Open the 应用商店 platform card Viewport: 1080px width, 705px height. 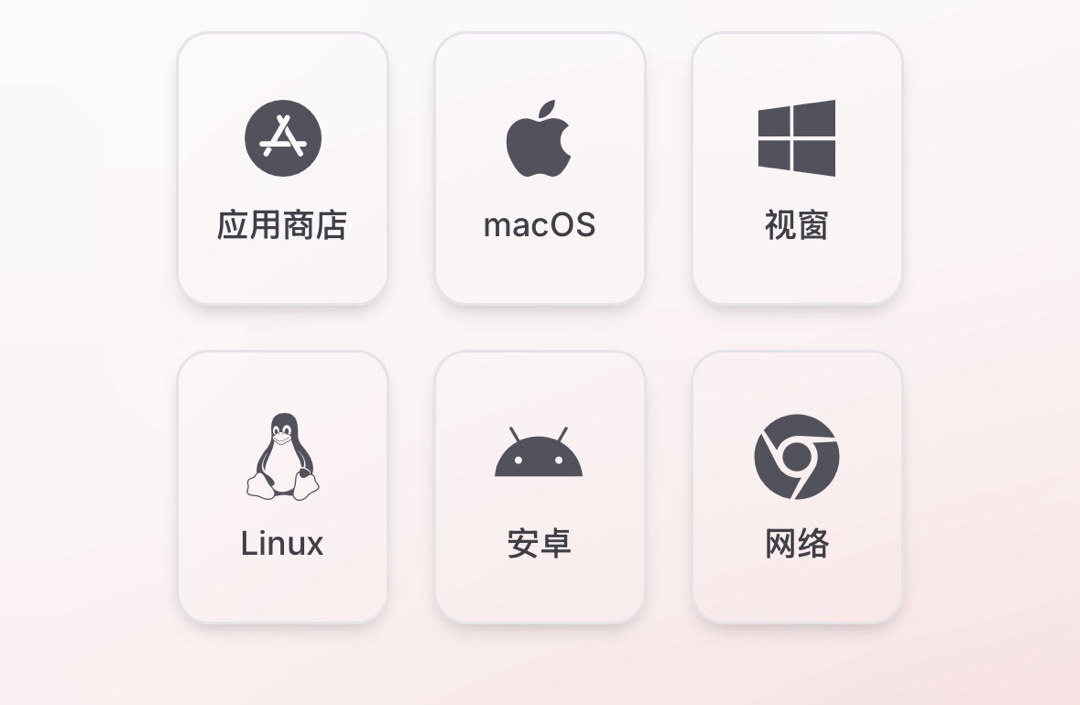pyautogui.click(x=282, y=168)
